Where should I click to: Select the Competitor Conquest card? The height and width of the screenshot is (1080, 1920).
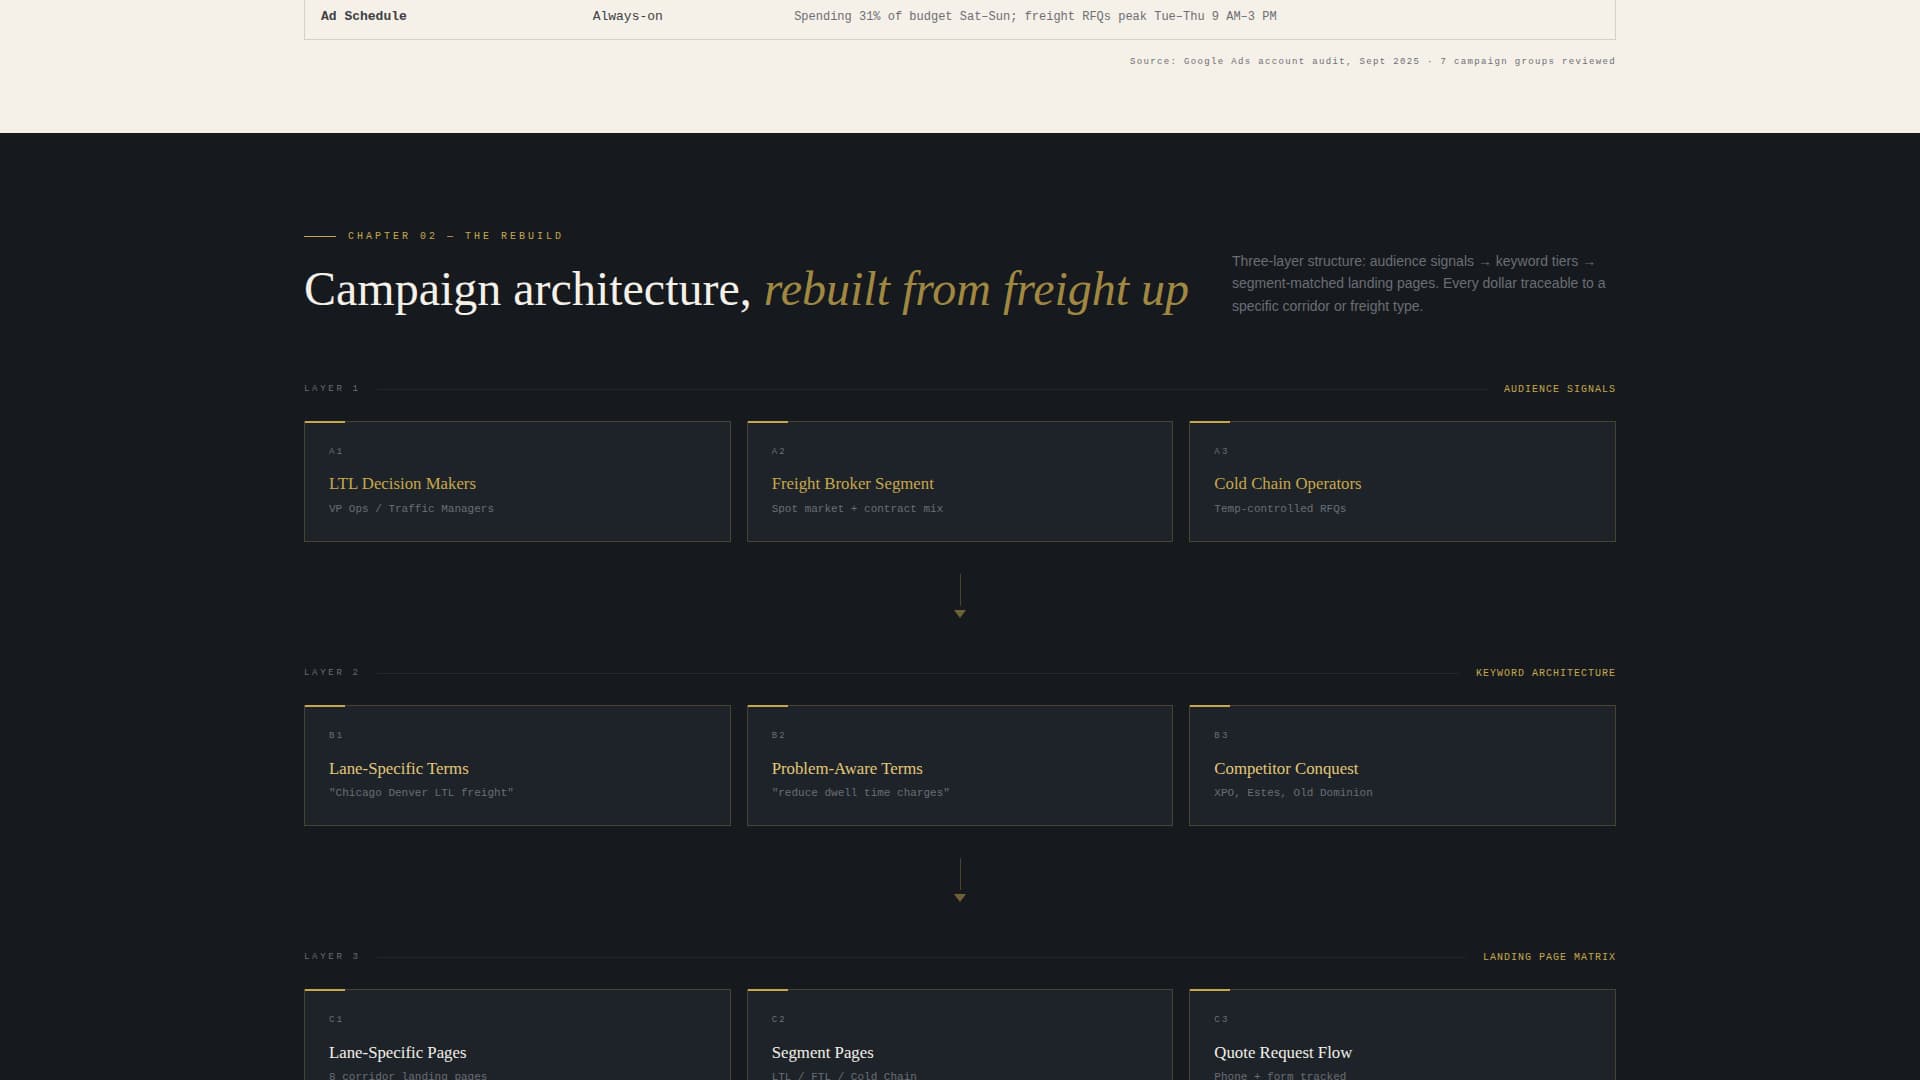(x=1402, y=765)
